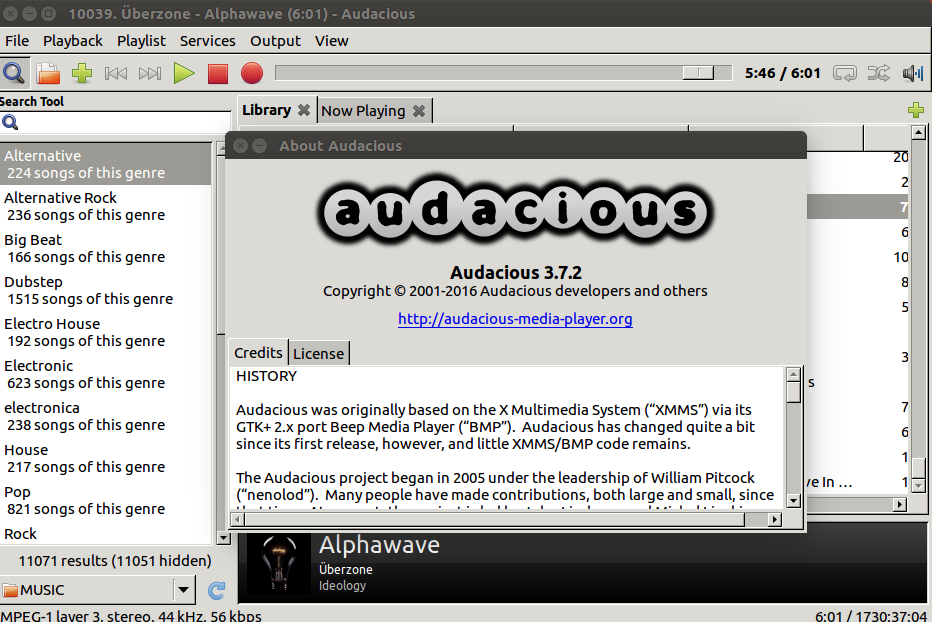Click search results scrollbar down arrow

click(223, 538)
